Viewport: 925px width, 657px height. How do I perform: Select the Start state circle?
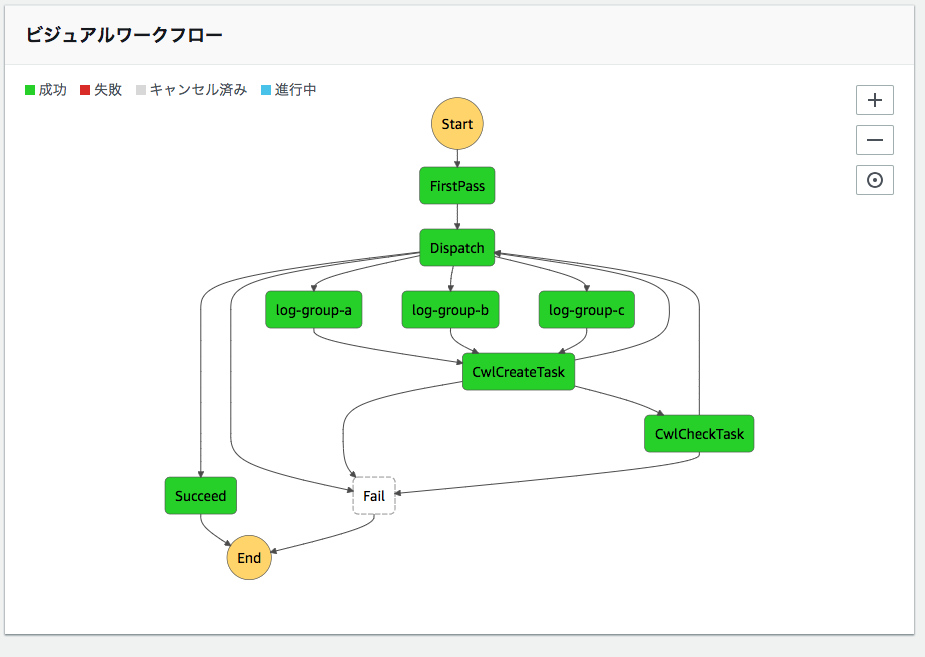[x=457, y=124]
